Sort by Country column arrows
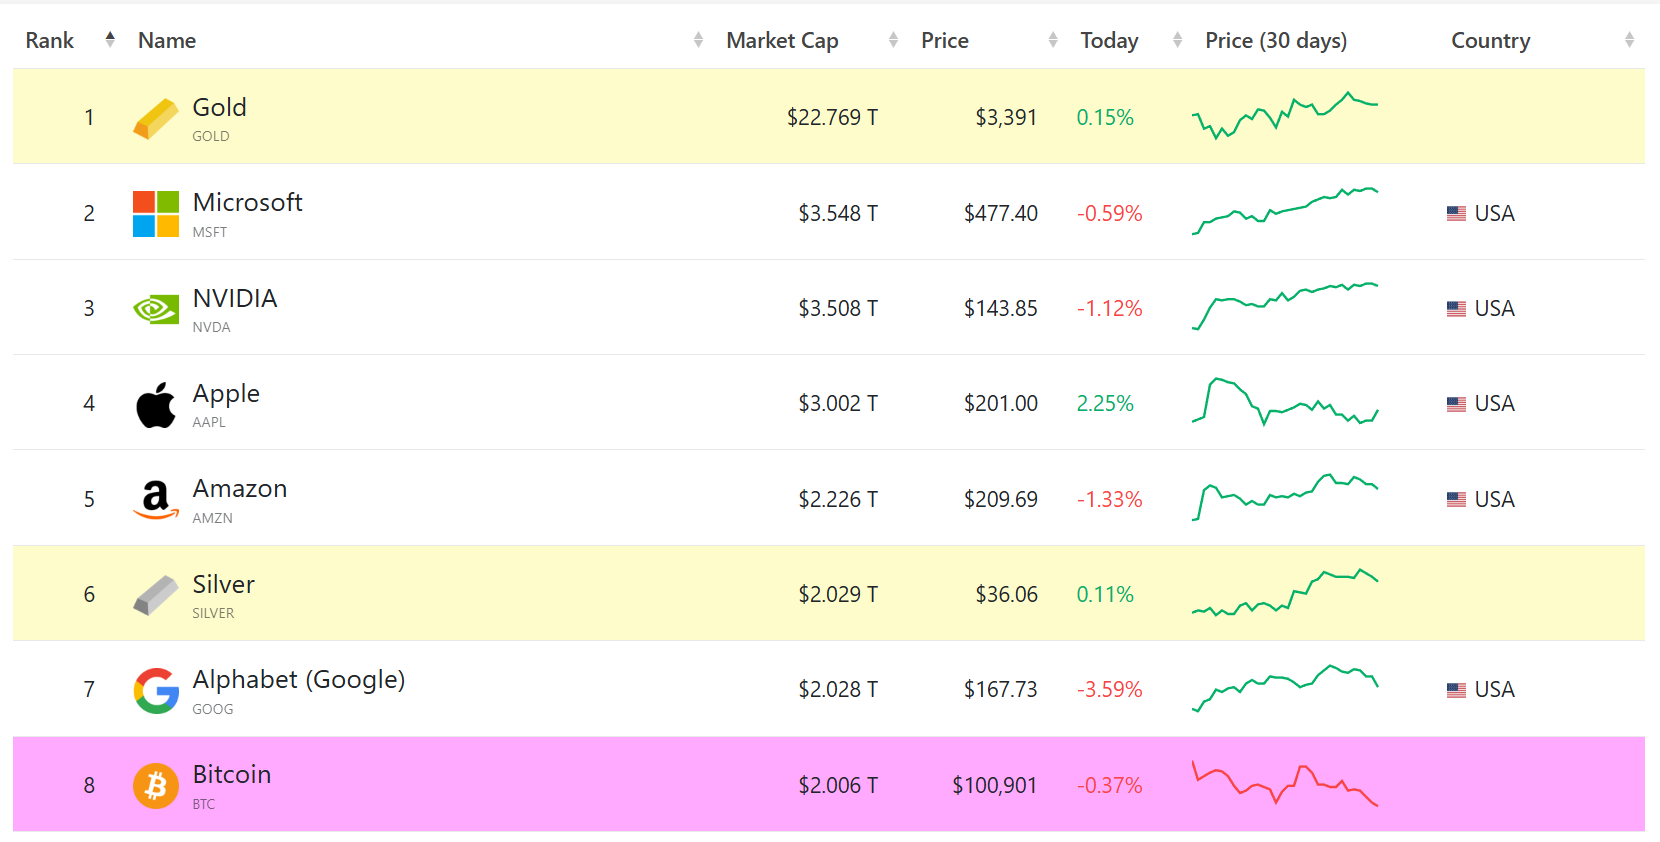This screenshot has height=842, width=1660. [1629, 40]
